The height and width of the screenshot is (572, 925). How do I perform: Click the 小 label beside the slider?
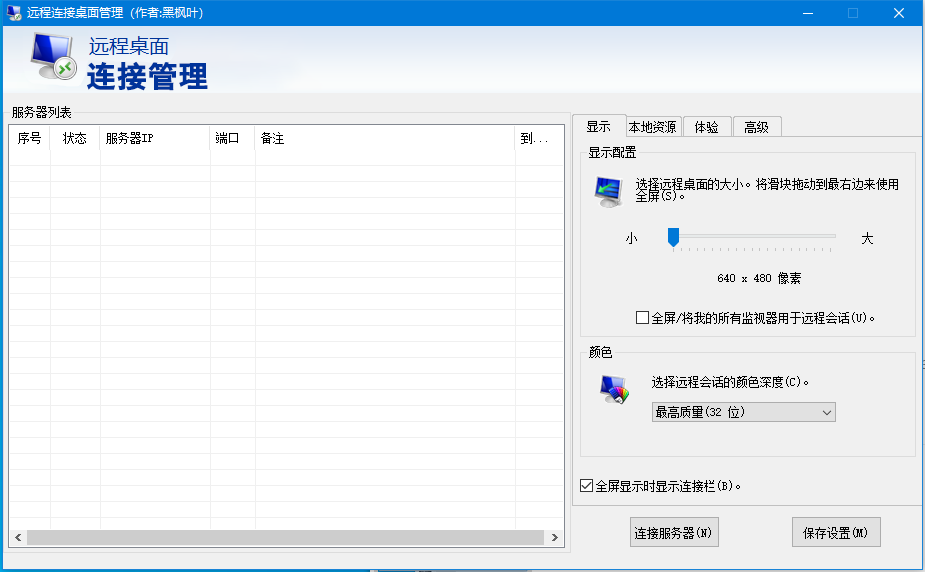pos(631,238)
